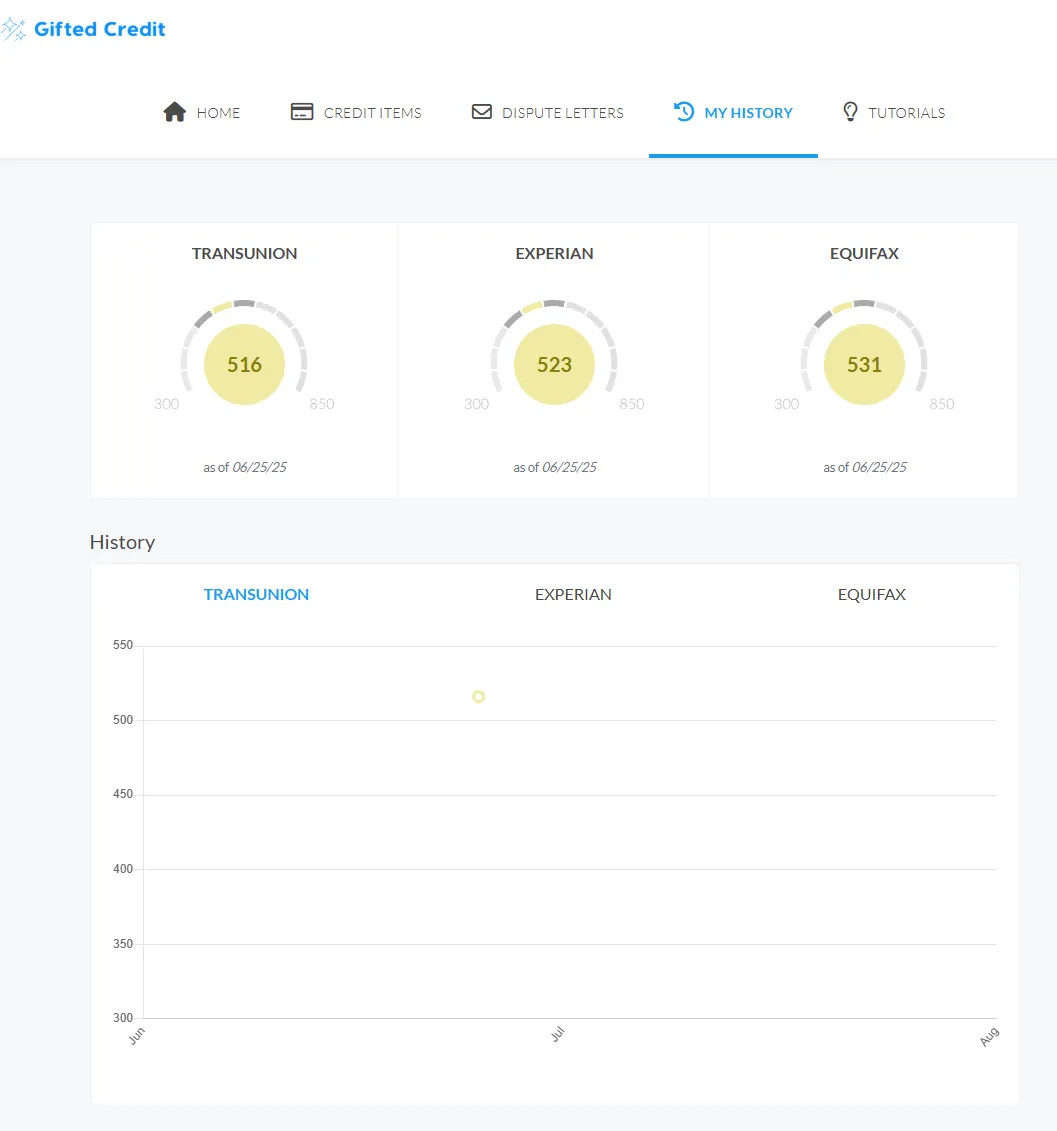This screenshot has height=1131, width=1057.
Task: Click the 850 maximum label under Experian gauge
Action: click(x=631, y=404)
